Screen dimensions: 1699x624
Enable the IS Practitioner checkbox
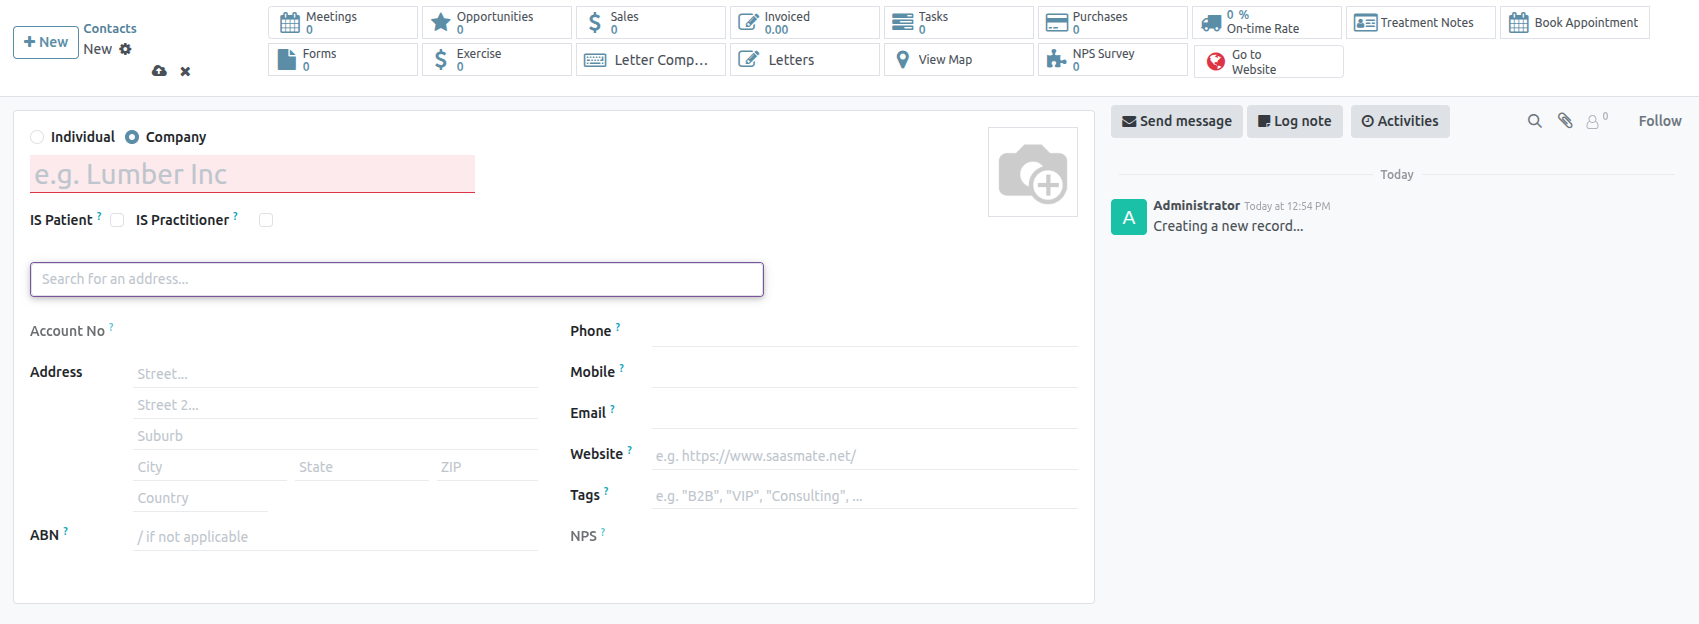pos(266,220)
